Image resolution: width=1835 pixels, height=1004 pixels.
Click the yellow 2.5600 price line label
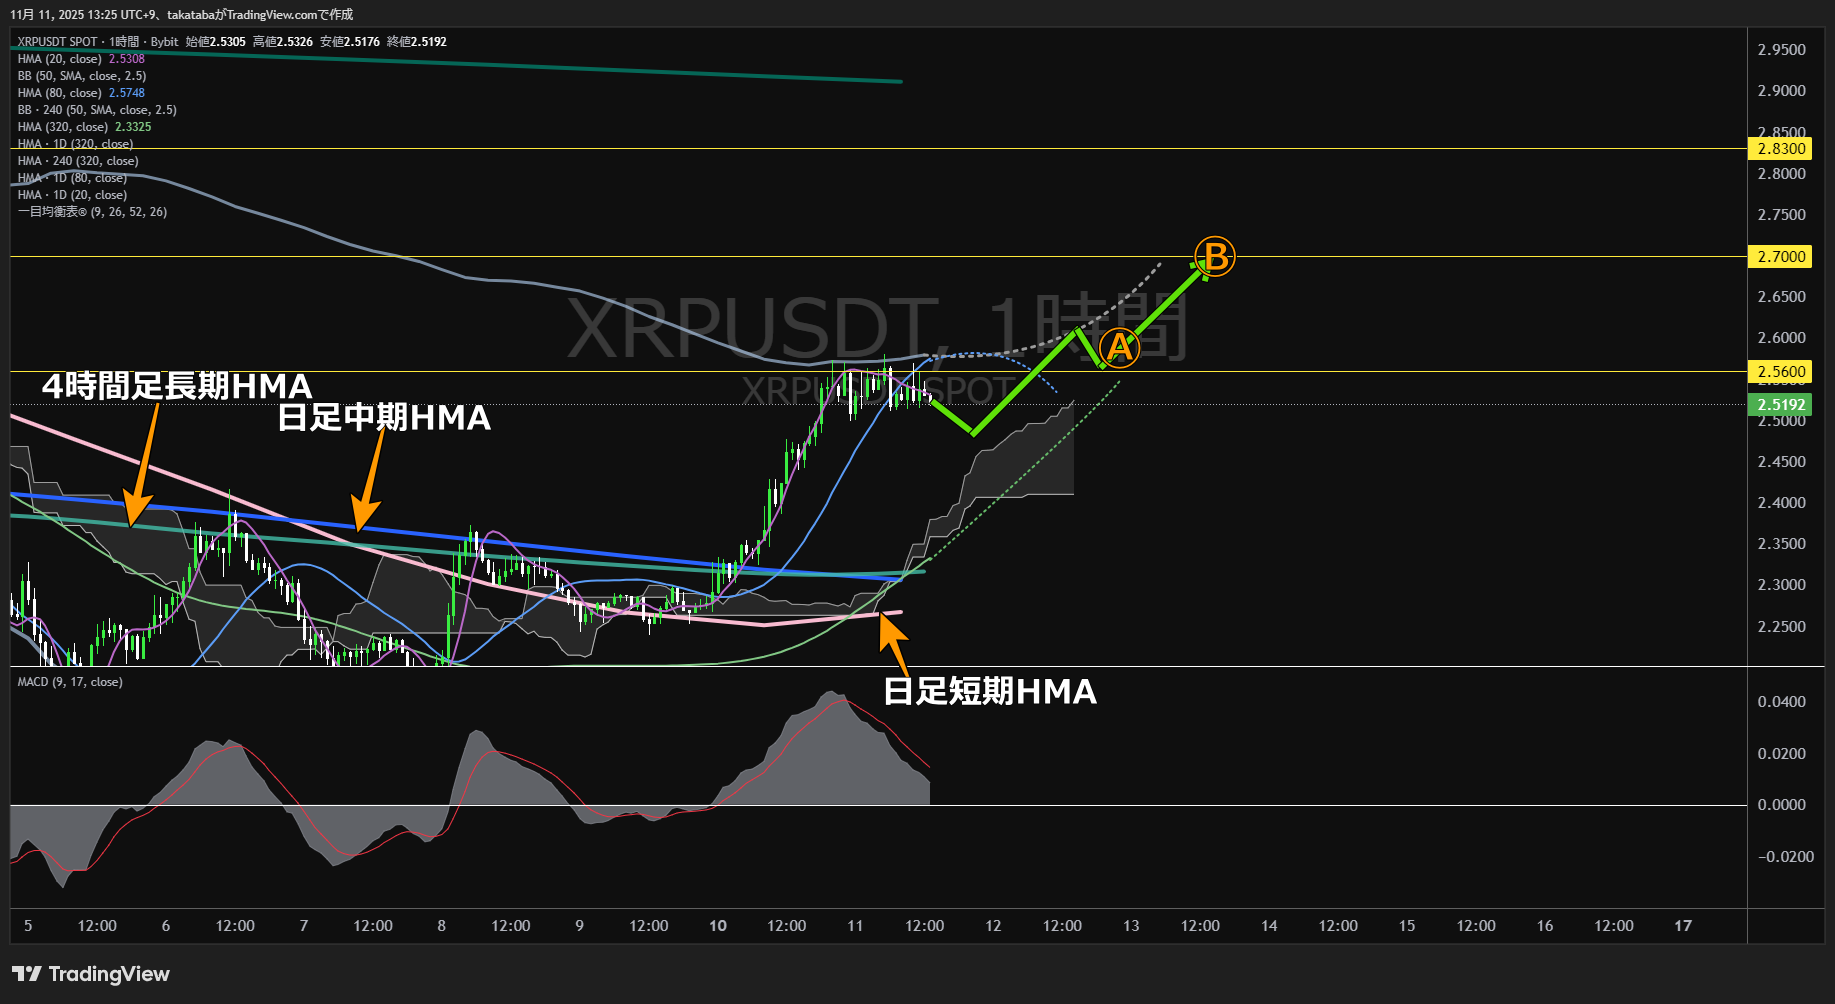pos(1780,372)
